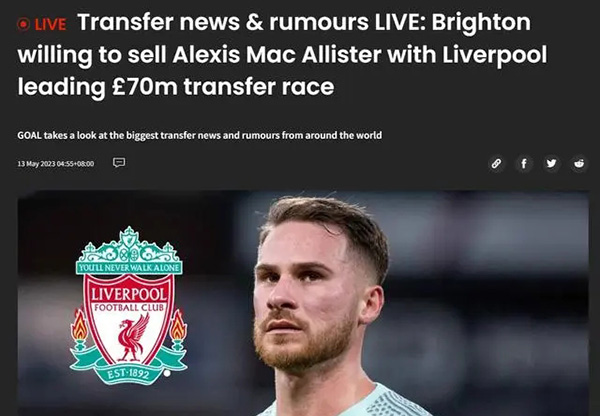
Task: Click GOAL in the article subheading
Action: (x=29, y=135)
